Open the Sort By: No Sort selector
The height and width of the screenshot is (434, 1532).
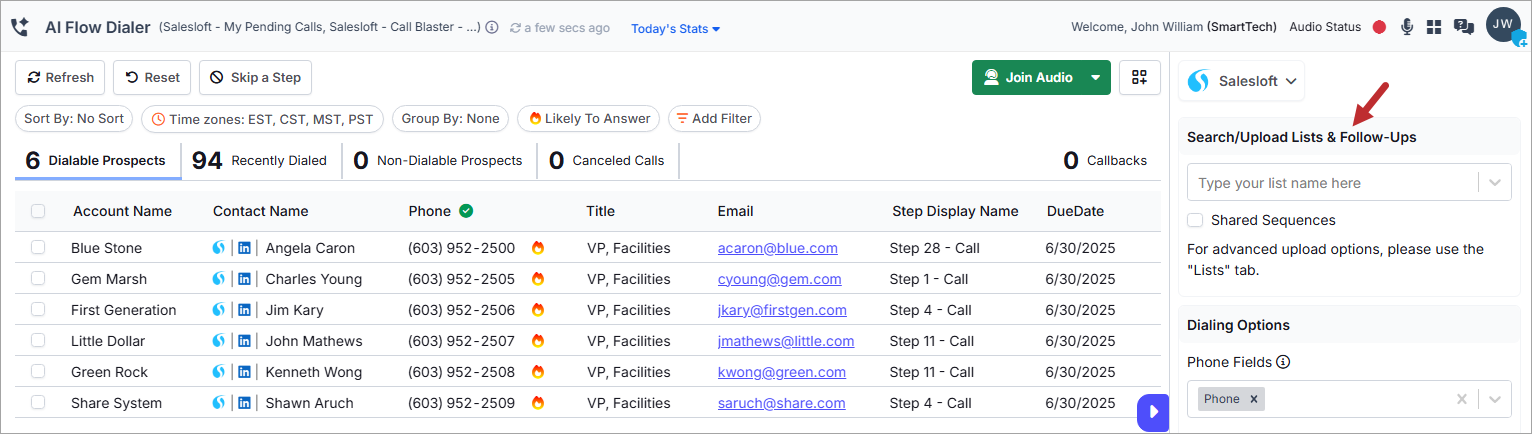[74, 118]
